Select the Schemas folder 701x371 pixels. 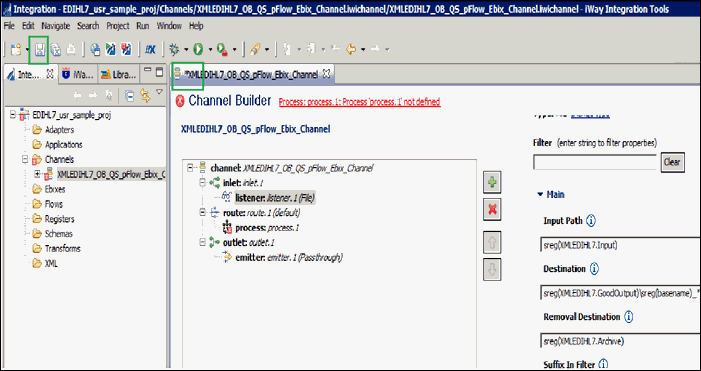[59, 234]
